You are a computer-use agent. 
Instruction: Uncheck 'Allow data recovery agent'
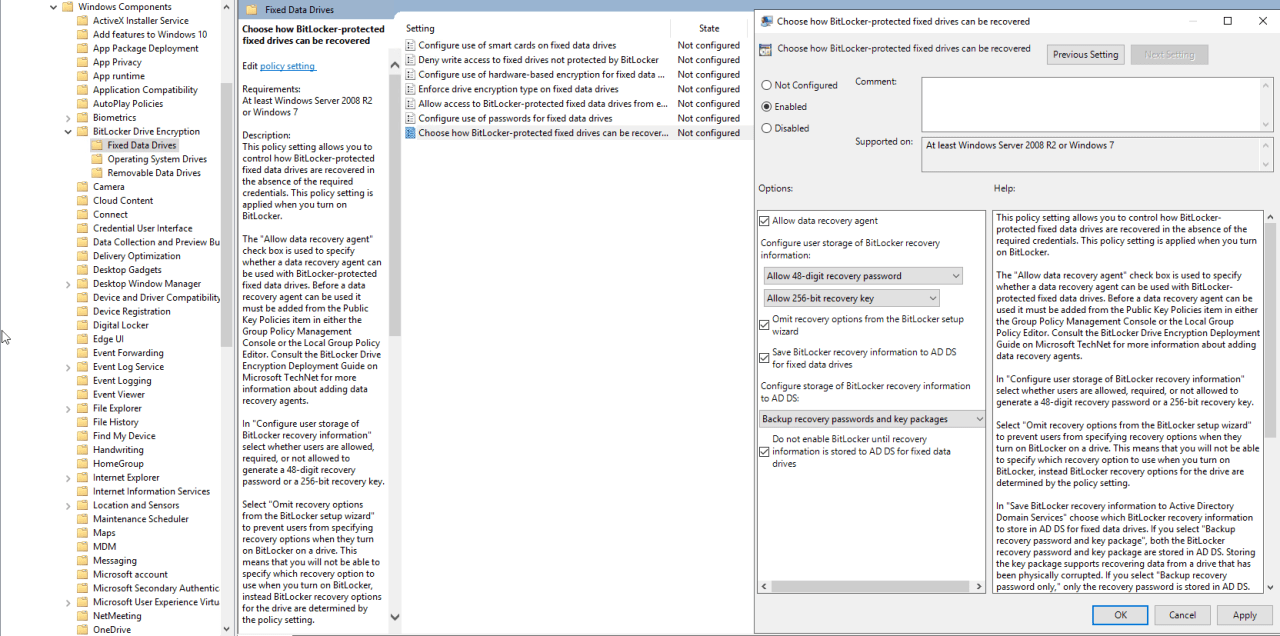click(x=765, y=220)
